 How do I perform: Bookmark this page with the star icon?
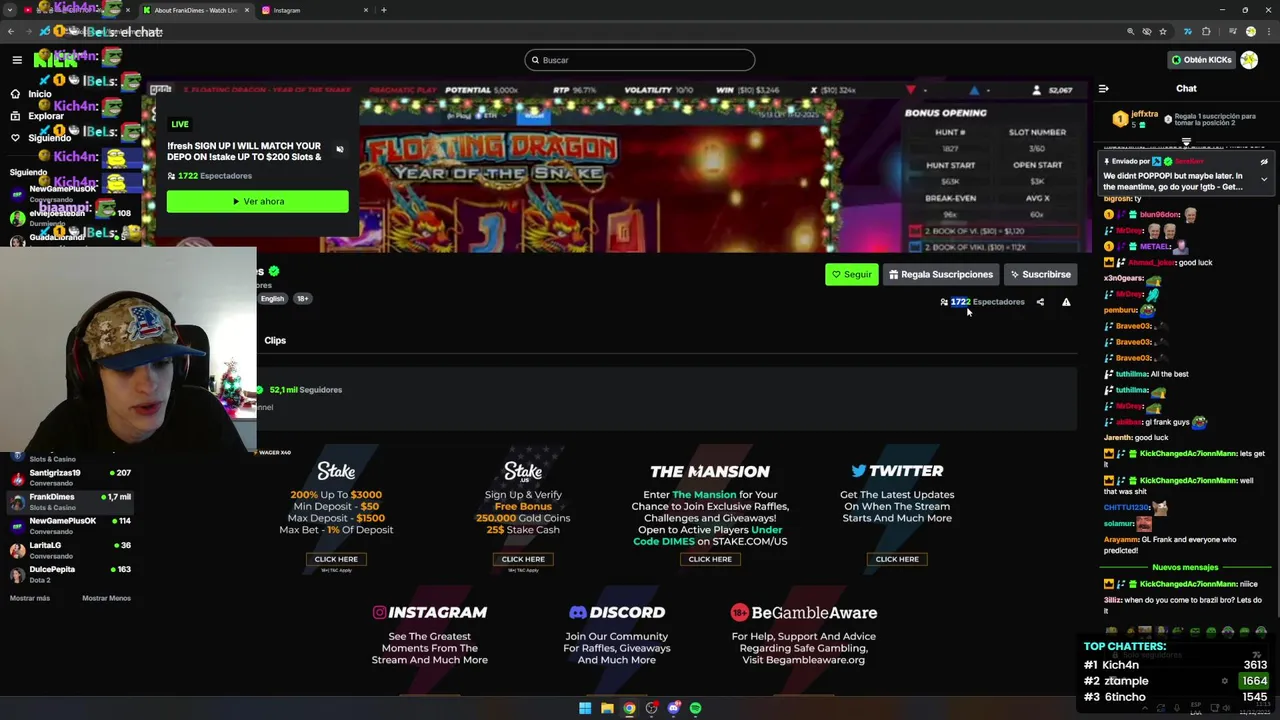coord(1163,32)
